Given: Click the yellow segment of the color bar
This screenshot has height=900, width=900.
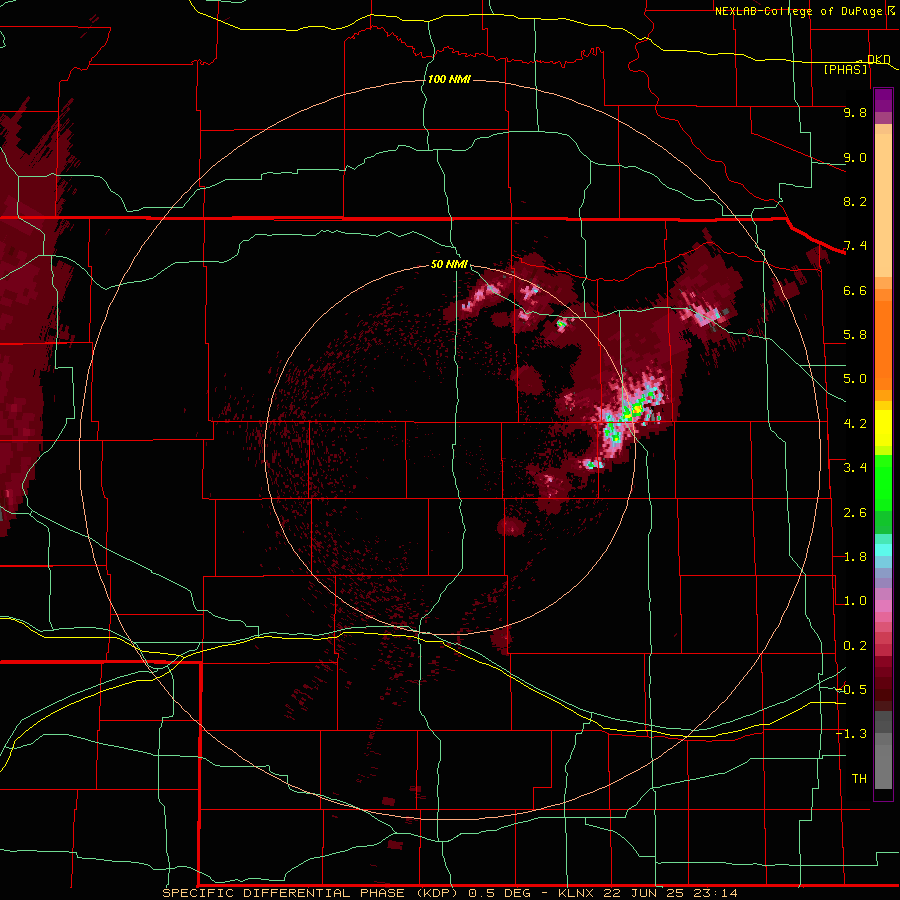Looking at the screenshot, I should click(883, 428).
